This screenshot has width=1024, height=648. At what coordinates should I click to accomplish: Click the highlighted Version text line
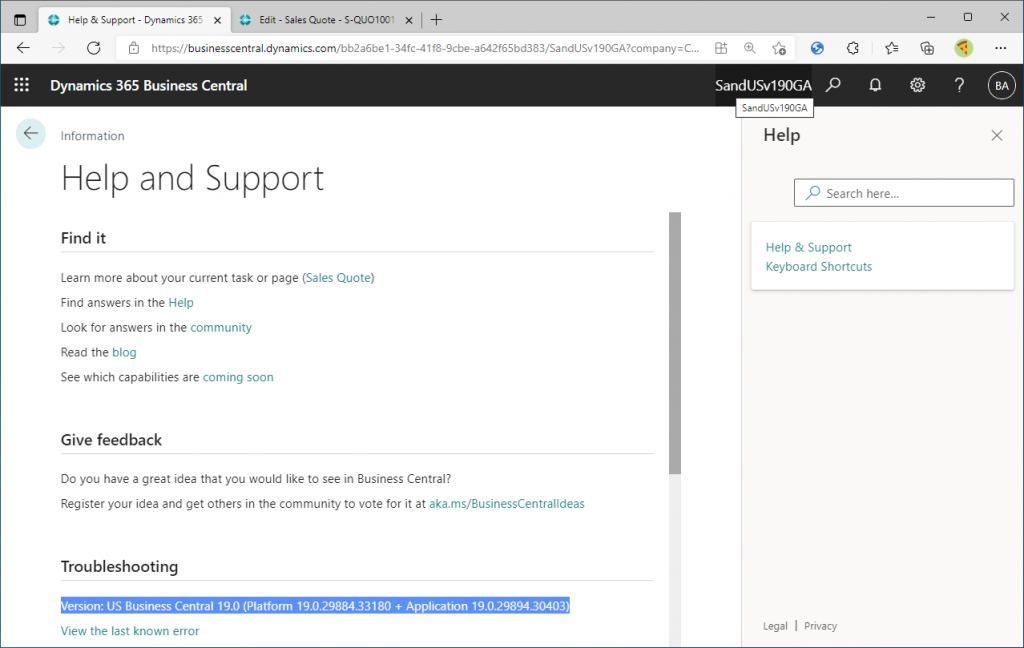click(x=315, y=606)
